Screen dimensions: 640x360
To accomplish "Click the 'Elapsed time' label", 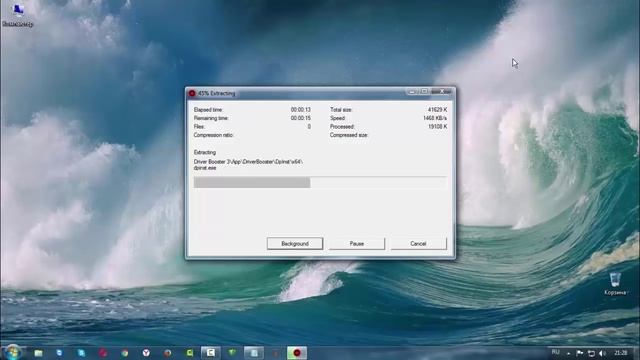I will 208,110.
